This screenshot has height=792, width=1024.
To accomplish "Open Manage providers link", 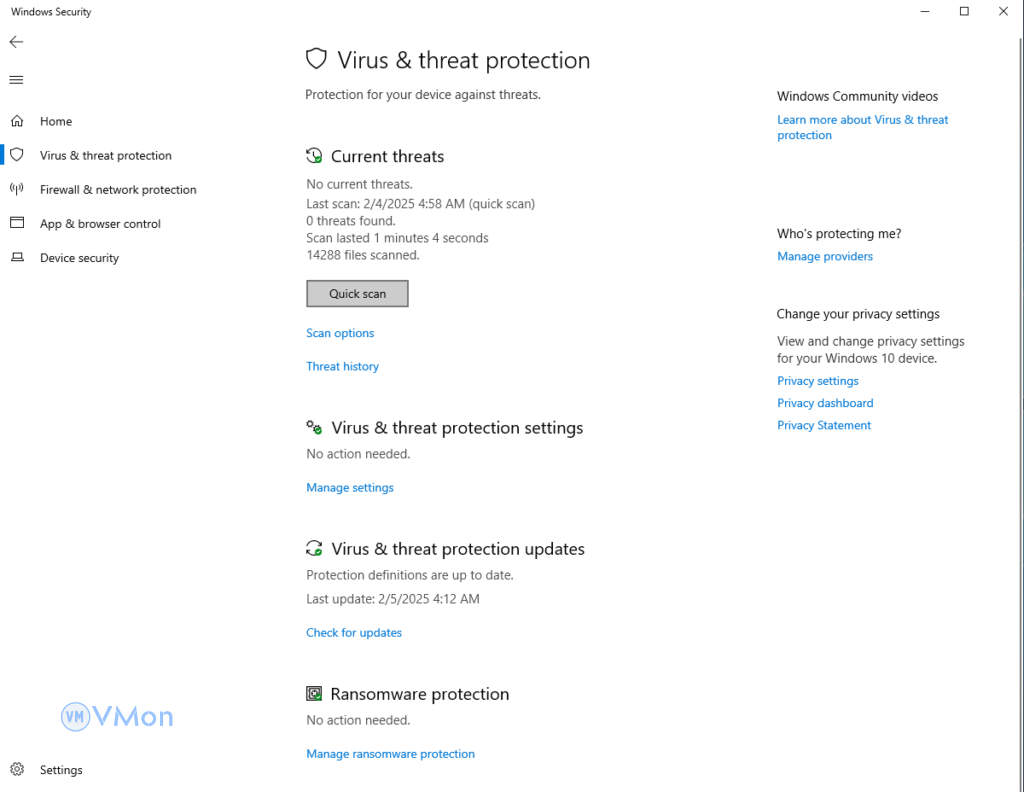I will coord(825,257).
